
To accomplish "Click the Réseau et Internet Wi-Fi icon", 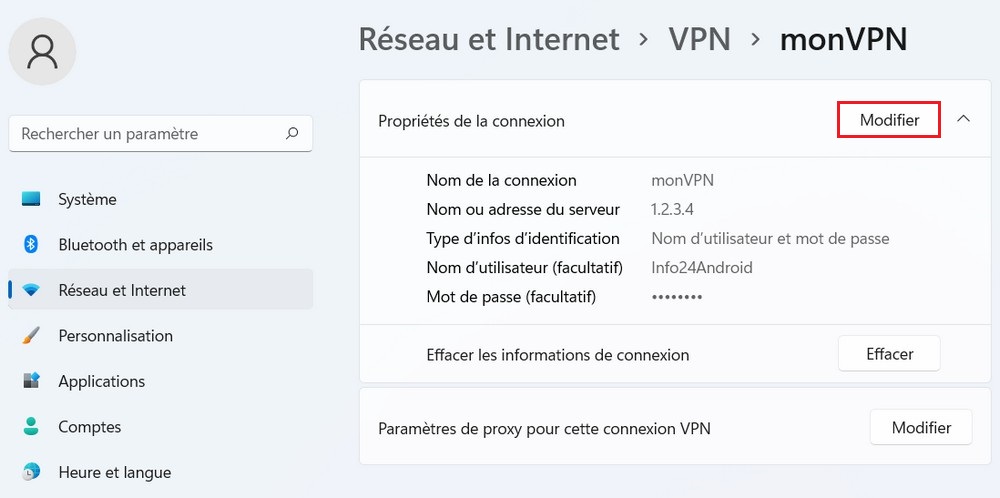I will click(31, 290).
